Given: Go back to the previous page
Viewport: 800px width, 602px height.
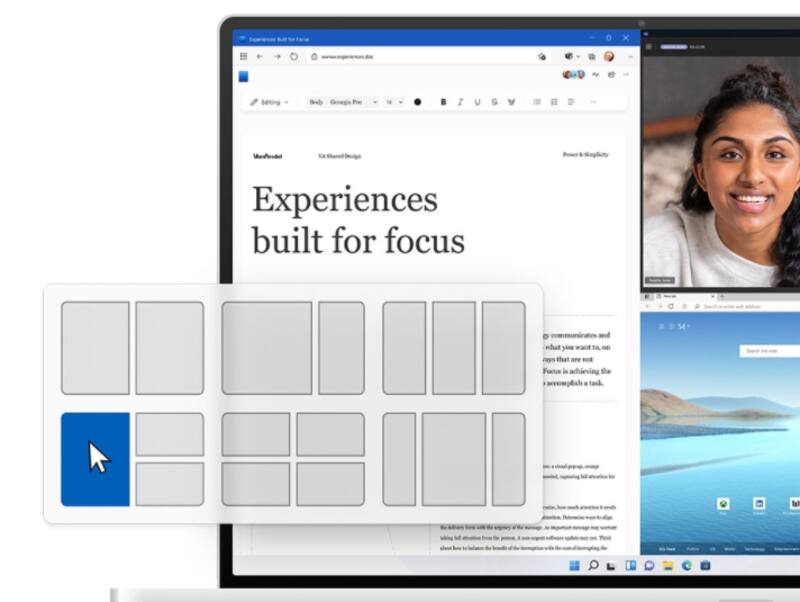Looking at the screenshot, I should point(261,57).
